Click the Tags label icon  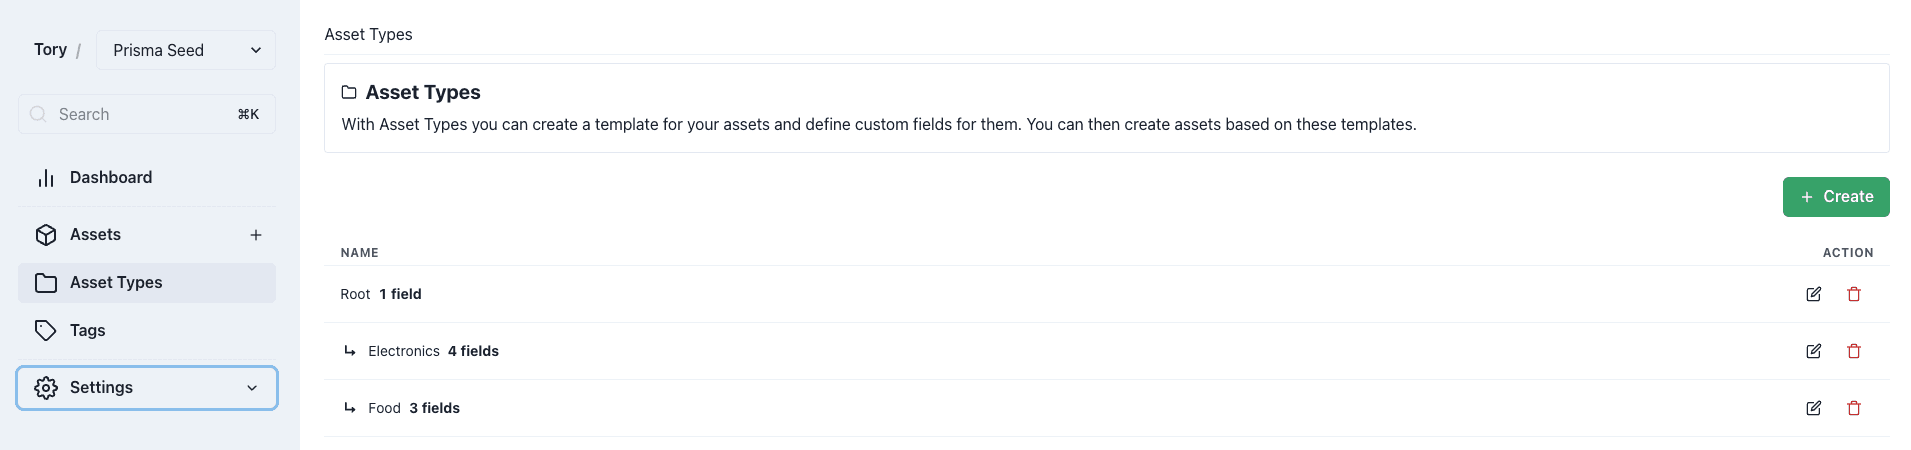tap(46, 331)
